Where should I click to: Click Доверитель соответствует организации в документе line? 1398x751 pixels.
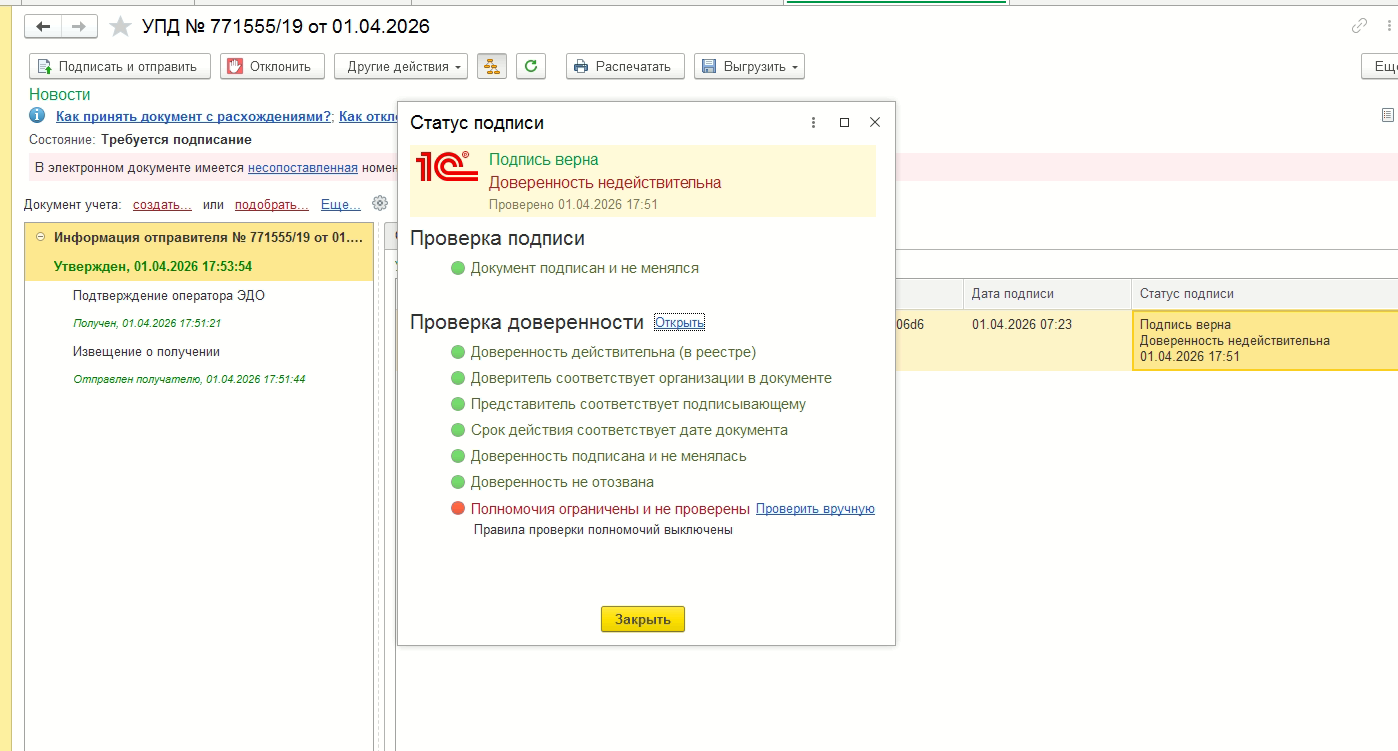tap(651, 378)
